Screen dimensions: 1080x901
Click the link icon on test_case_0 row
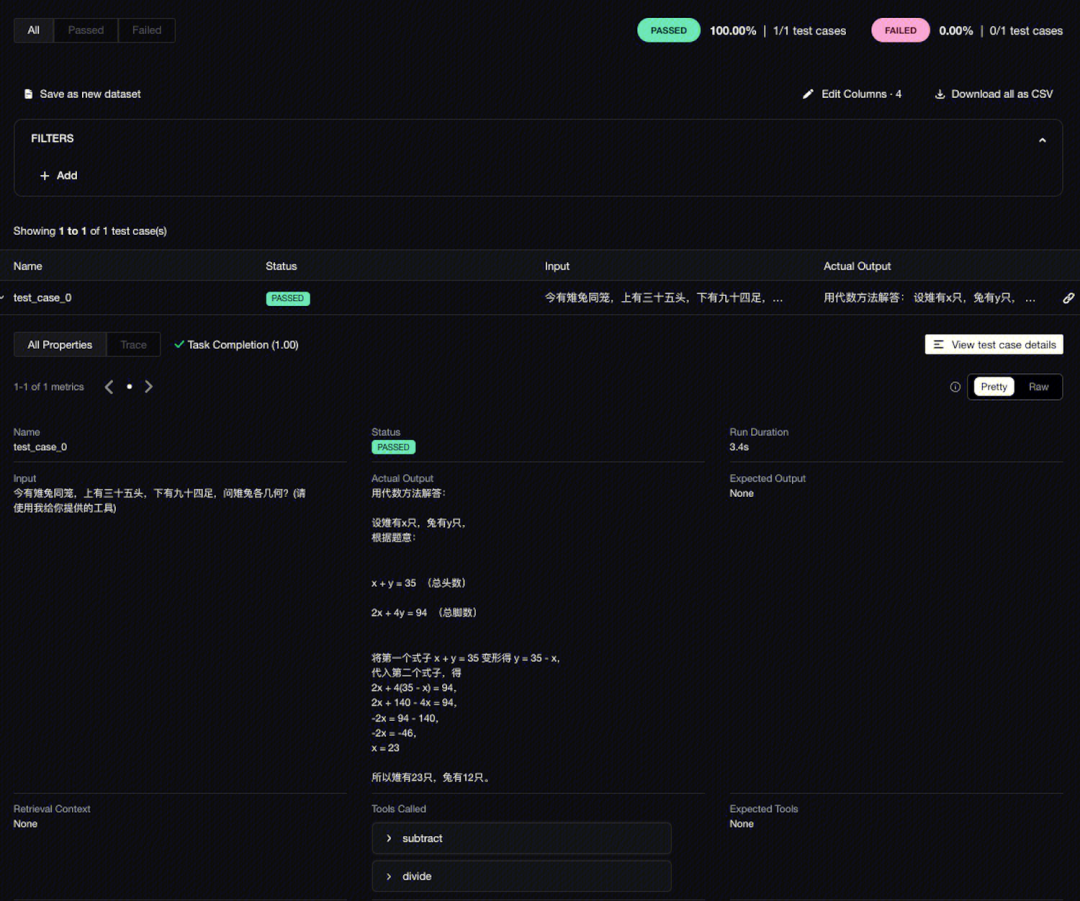[x=1068, y=298]
